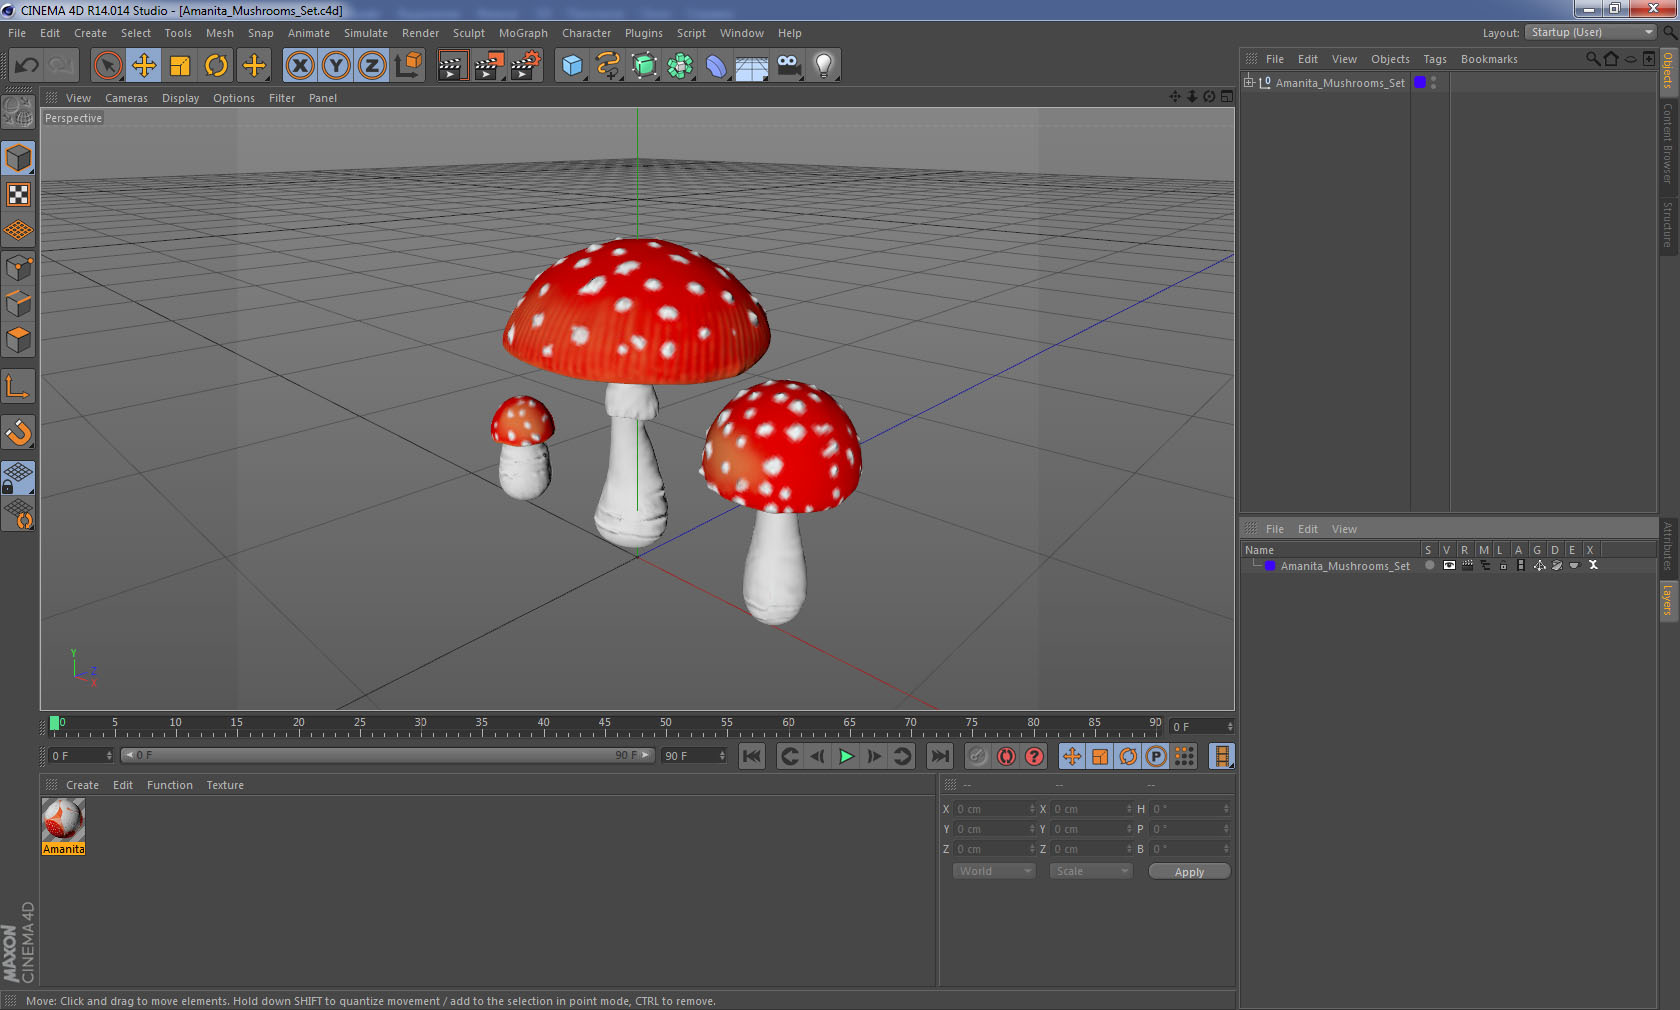The width and height of the screenshot is (1680, 1010).
Task: Click the Undo arrow icon
Action: [26, 66]
